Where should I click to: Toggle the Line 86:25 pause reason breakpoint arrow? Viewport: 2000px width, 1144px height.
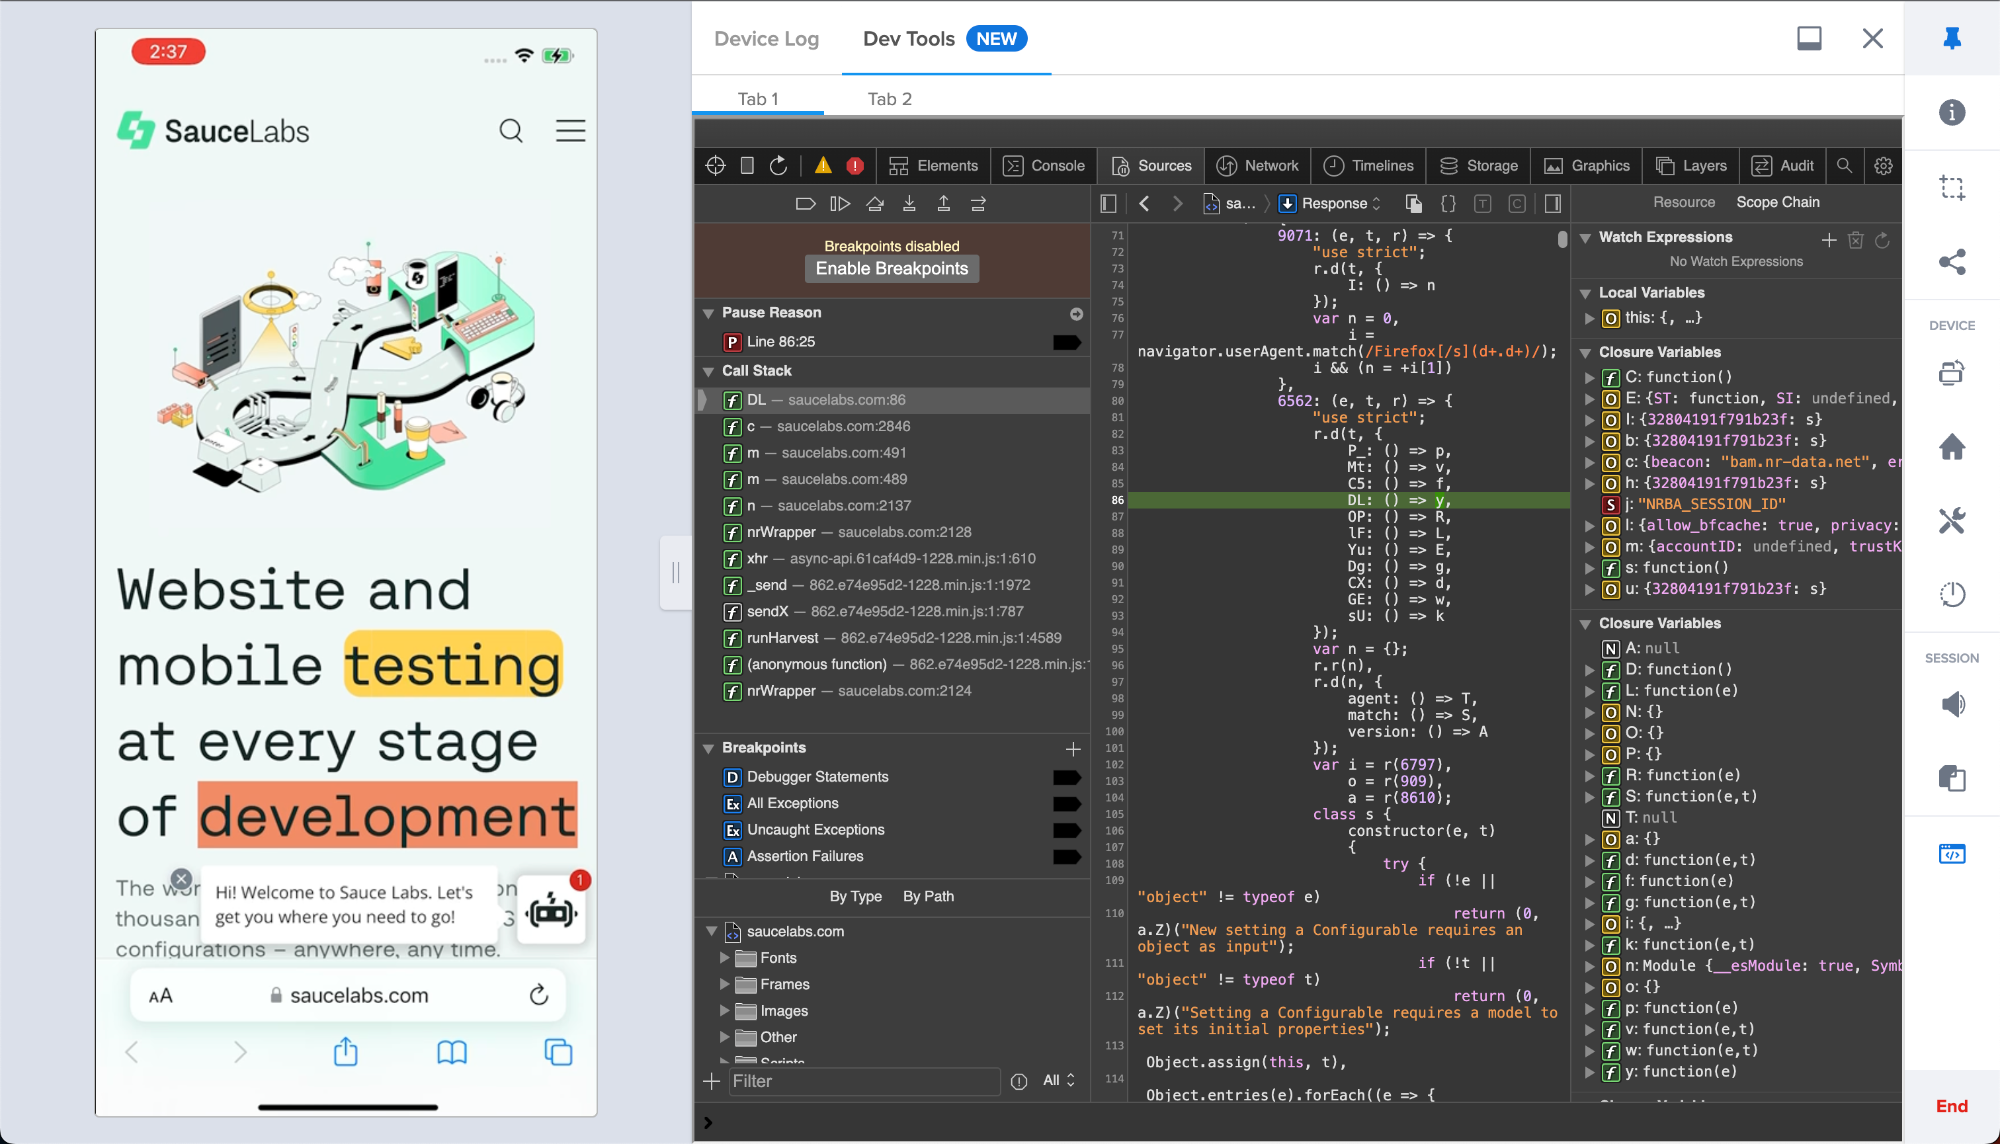tap(1067, 342)
